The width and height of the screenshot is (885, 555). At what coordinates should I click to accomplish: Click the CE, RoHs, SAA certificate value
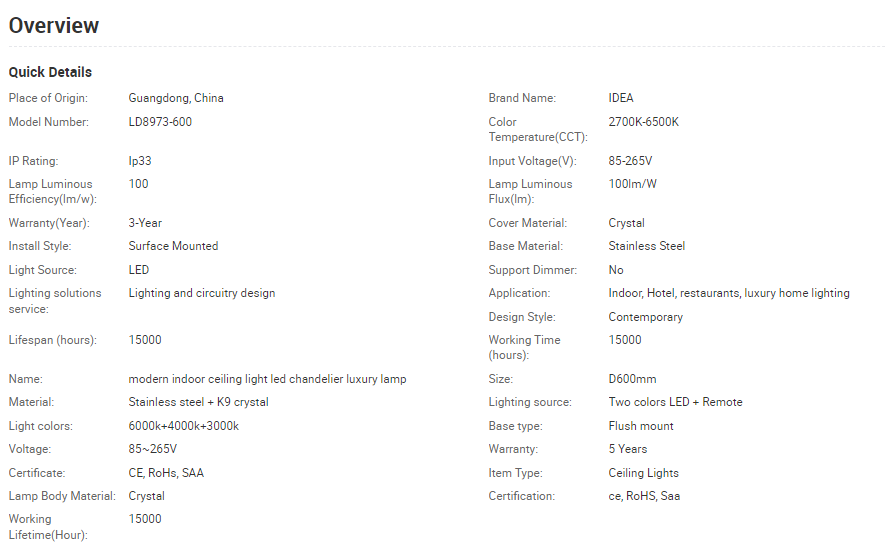(166, 473)
